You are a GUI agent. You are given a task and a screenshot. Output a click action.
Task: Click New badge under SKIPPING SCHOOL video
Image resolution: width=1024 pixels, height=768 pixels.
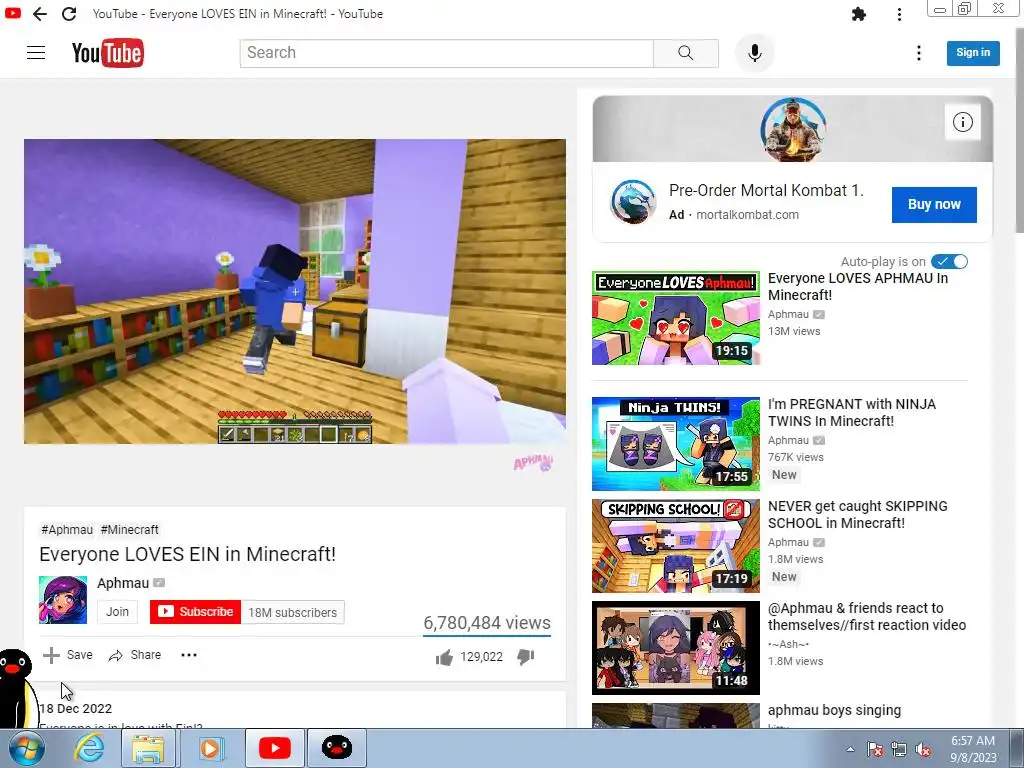click(784, 577)
